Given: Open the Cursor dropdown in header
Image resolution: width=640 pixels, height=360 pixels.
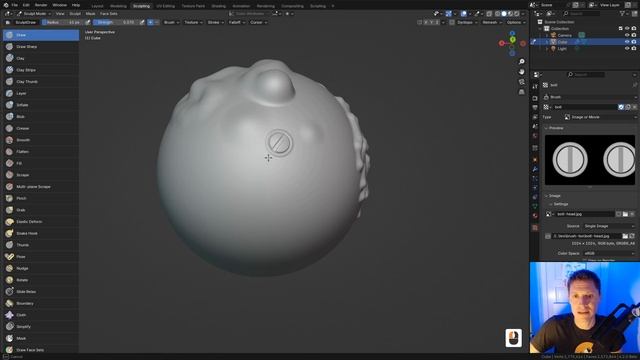Looking at the screenshot, I should [258, 22].
